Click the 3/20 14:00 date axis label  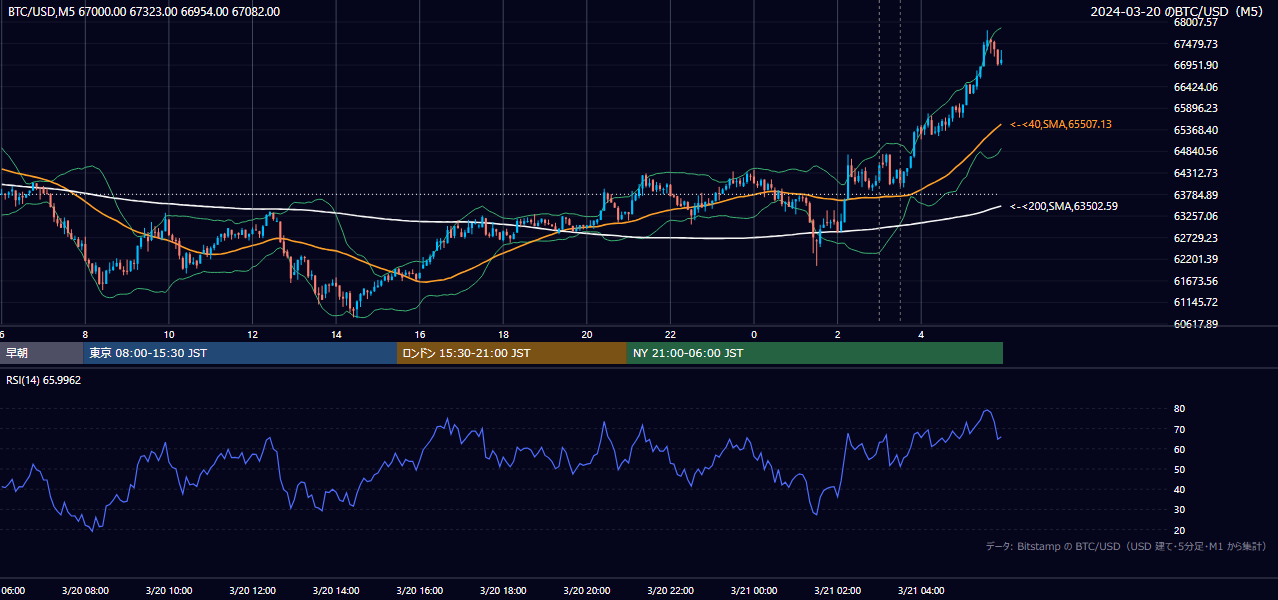point(336,591)
